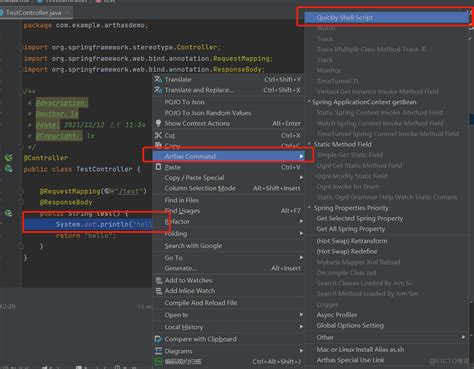Viewport: 474px width, 369px height.
Task: Click the Paste clipboard icon
Action: (158, 167)
